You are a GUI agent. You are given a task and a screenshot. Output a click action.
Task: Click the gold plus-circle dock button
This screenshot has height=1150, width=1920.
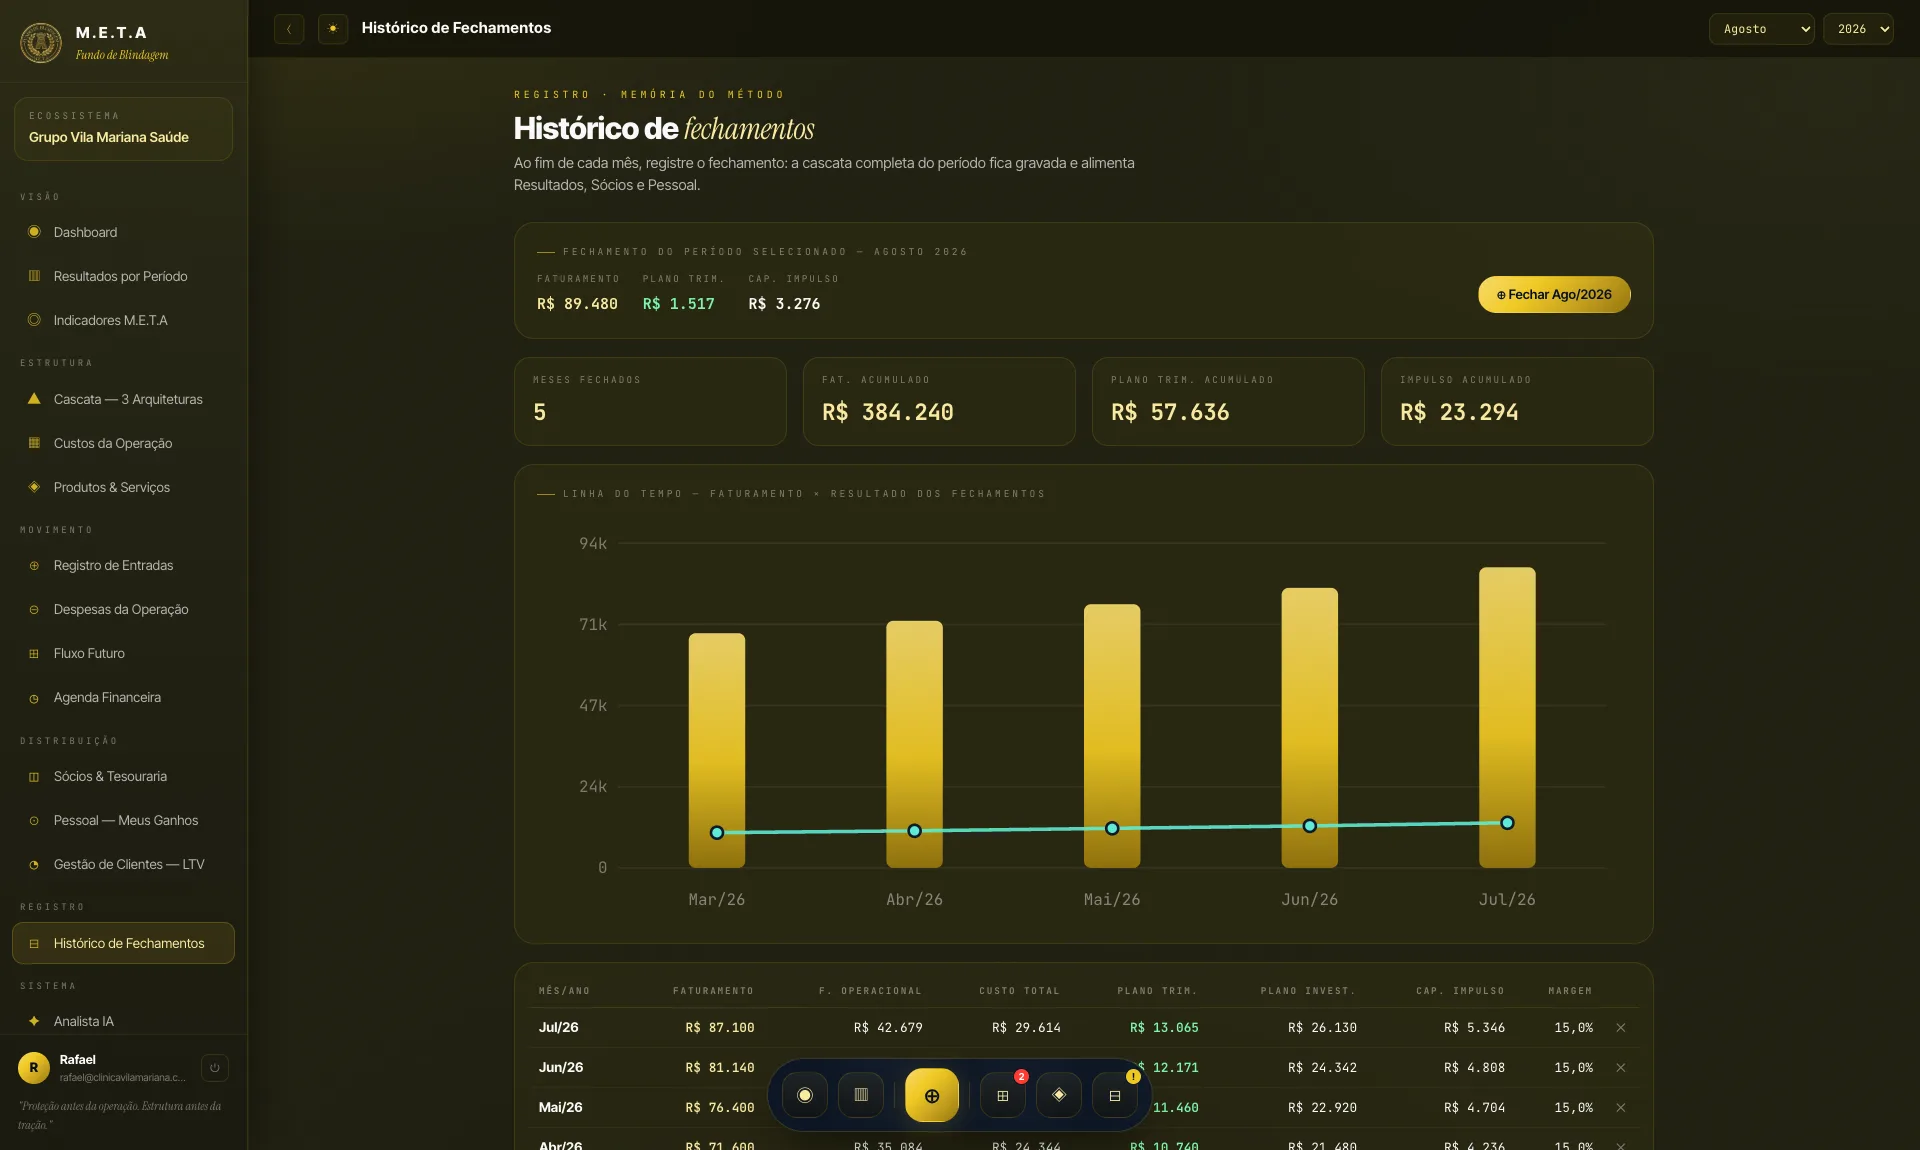point(932,1096)
